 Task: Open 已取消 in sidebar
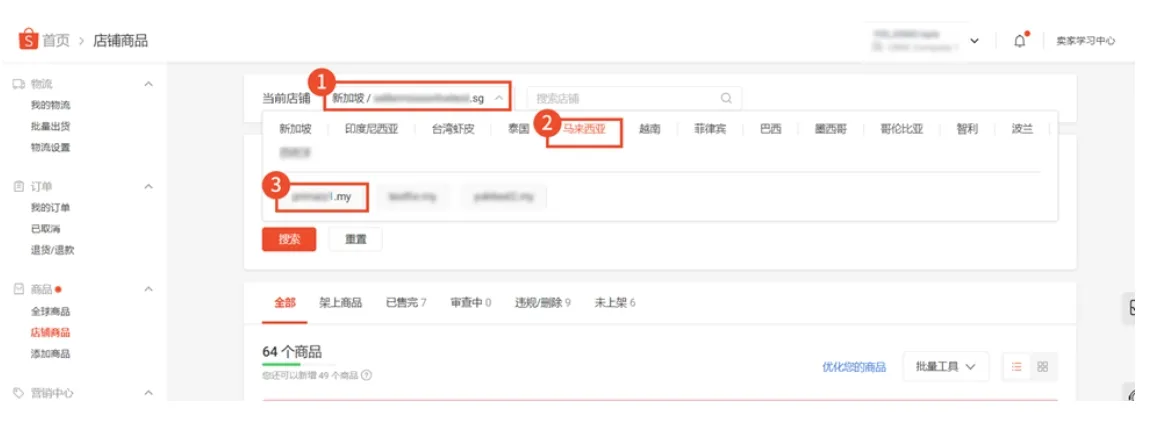(46, 228)
